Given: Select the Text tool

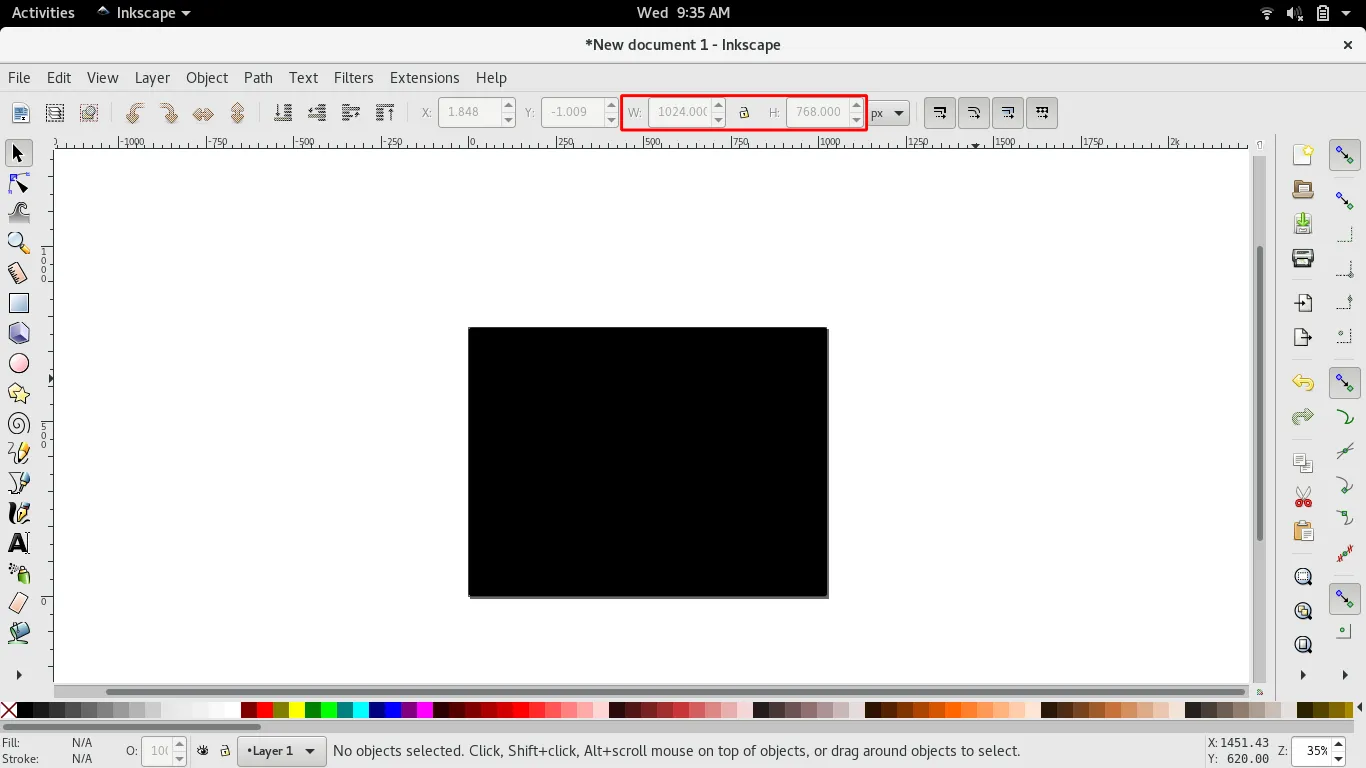Looking at the screenshot, I should coord(19,543).
